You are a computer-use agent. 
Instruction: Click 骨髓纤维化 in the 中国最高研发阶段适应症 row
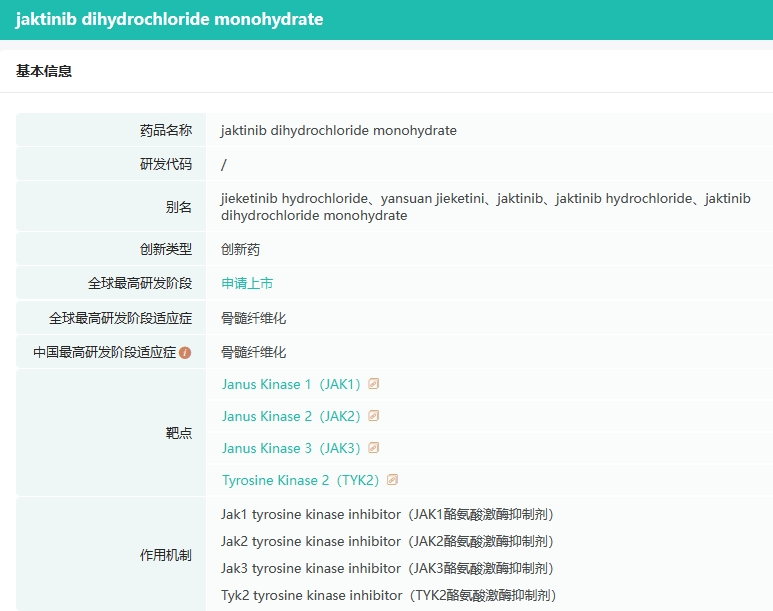tap(253, 352)
